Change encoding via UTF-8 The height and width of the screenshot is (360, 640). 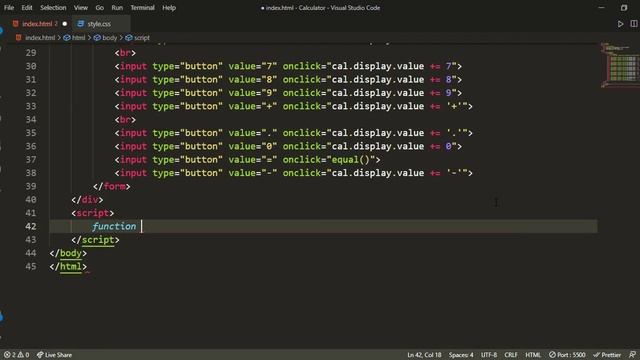[489, 355]
